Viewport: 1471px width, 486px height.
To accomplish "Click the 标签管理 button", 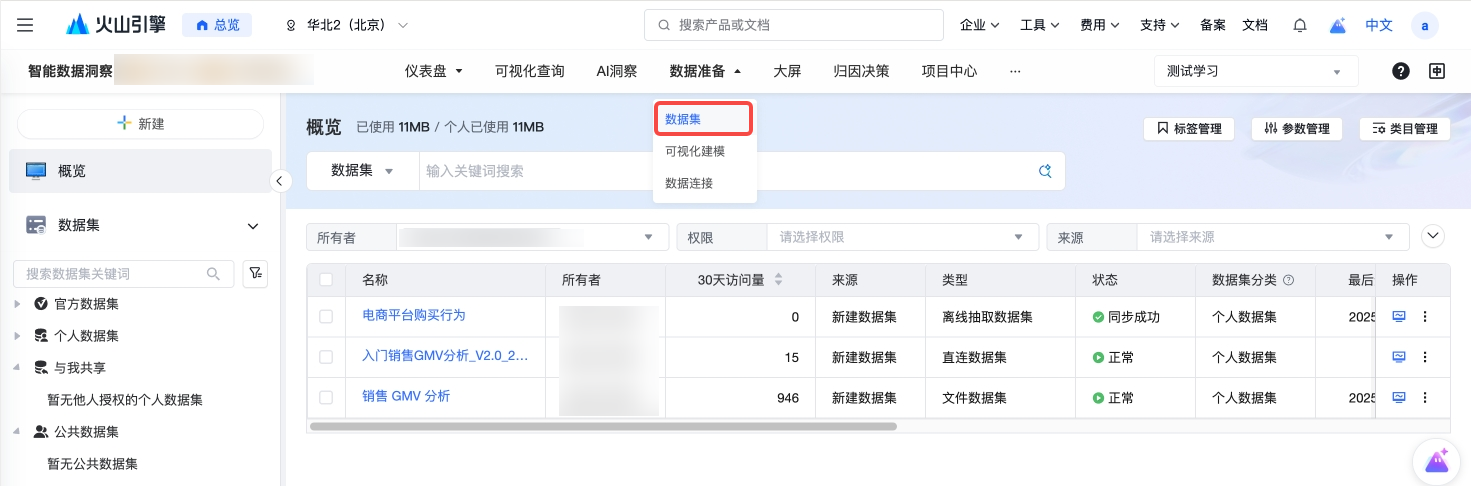I will click(x=1189, y=129).
